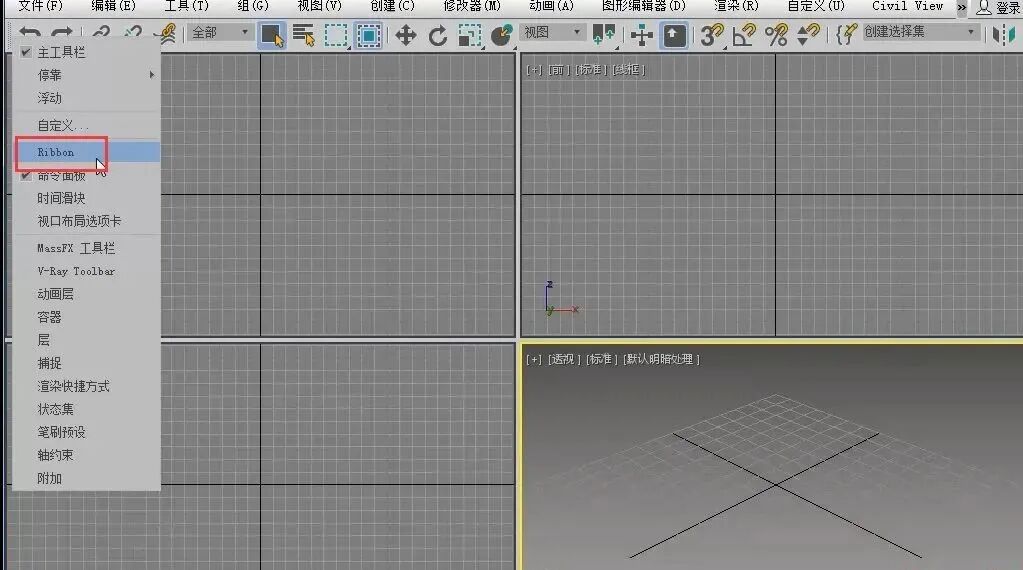Viewport: 1023px width, 570px height.
Task: Expand the hidden menus via >> chevron
Action: tap(962, 7)
